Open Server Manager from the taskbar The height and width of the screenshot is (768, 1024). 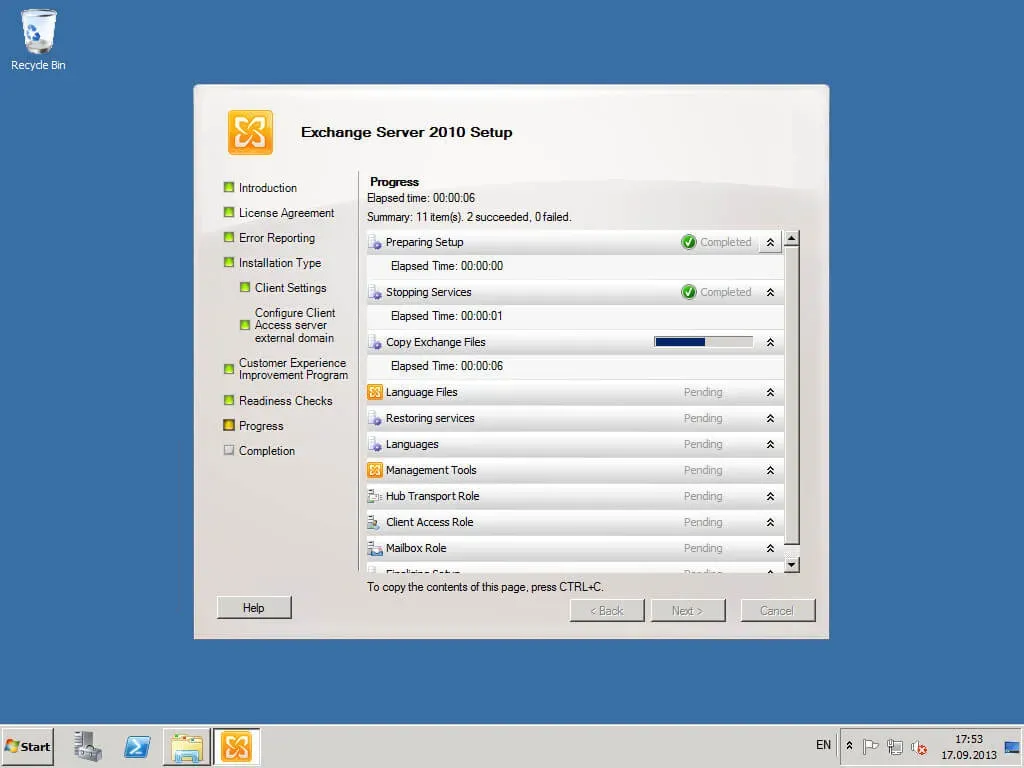[88, 746]
